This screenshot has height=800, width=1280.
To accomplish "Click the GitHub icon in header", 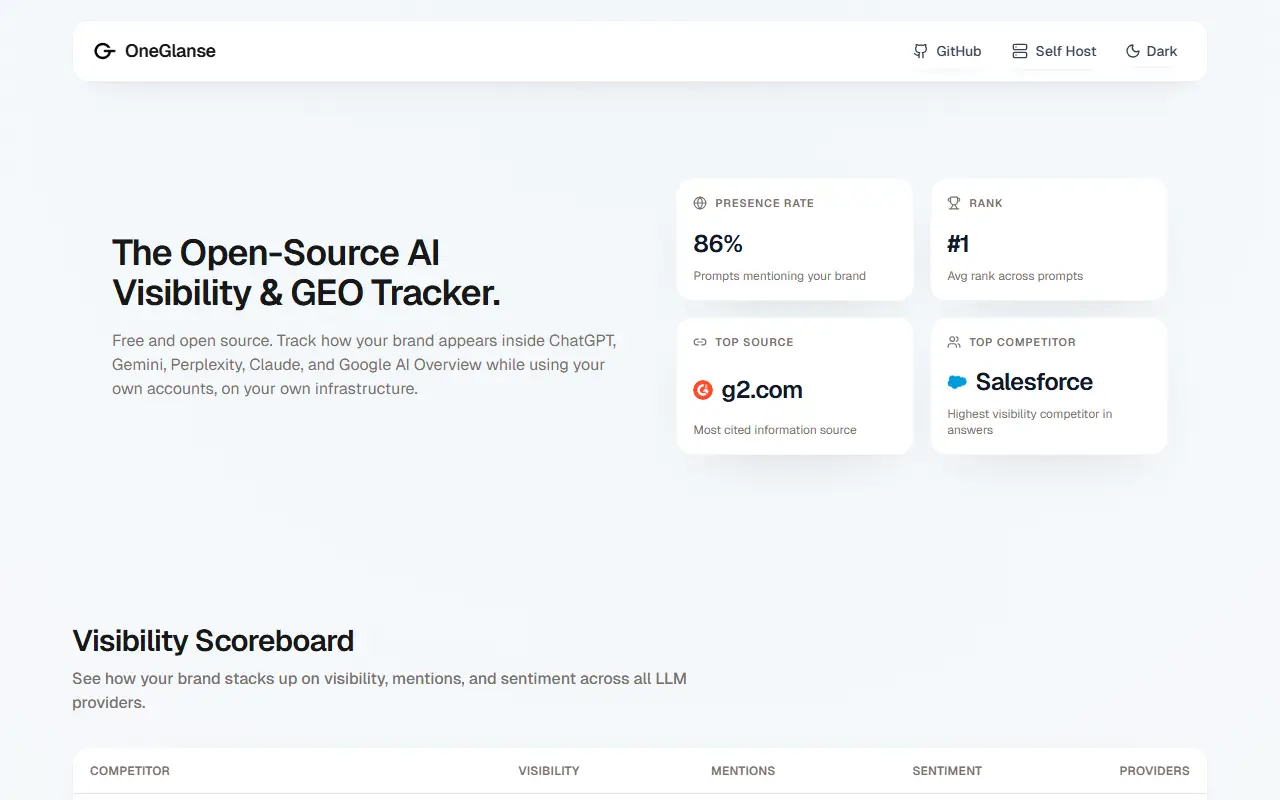I will pyautogui.click(x=921, y=51).
